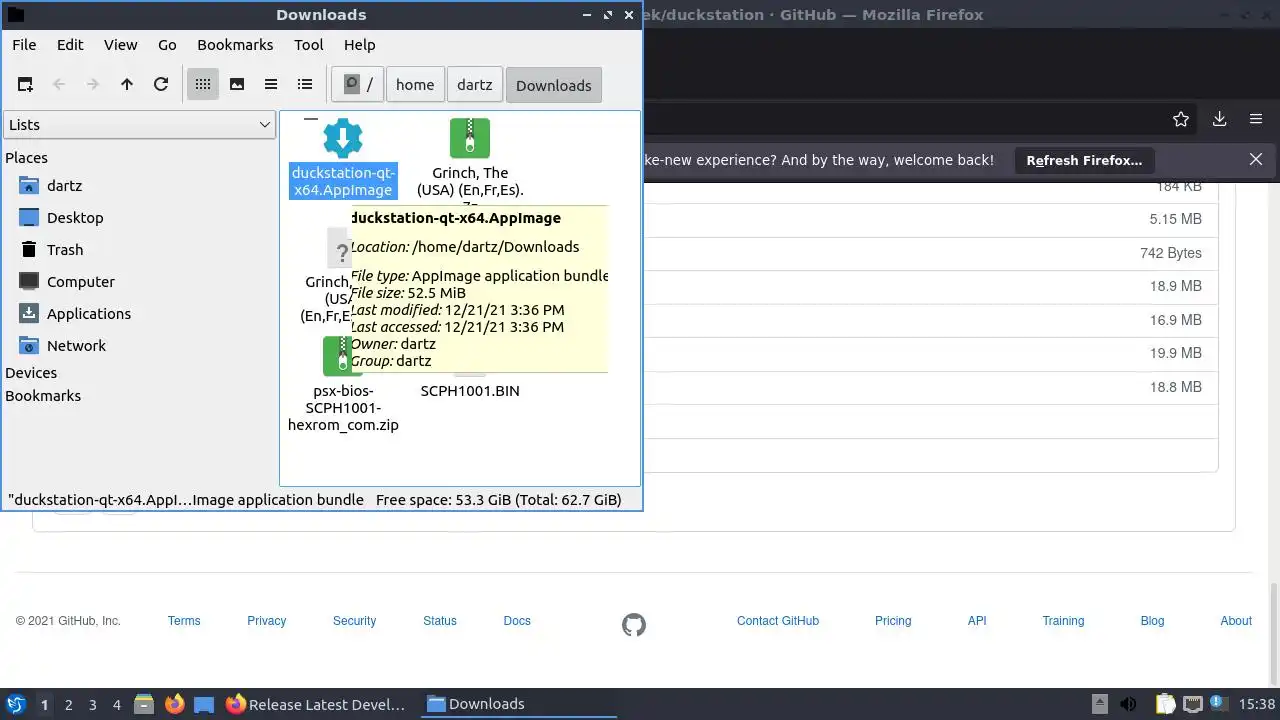Open Contact GitHub footer link
The height and width of the screenshot is (720, 1280).
[x=778, y=621]
